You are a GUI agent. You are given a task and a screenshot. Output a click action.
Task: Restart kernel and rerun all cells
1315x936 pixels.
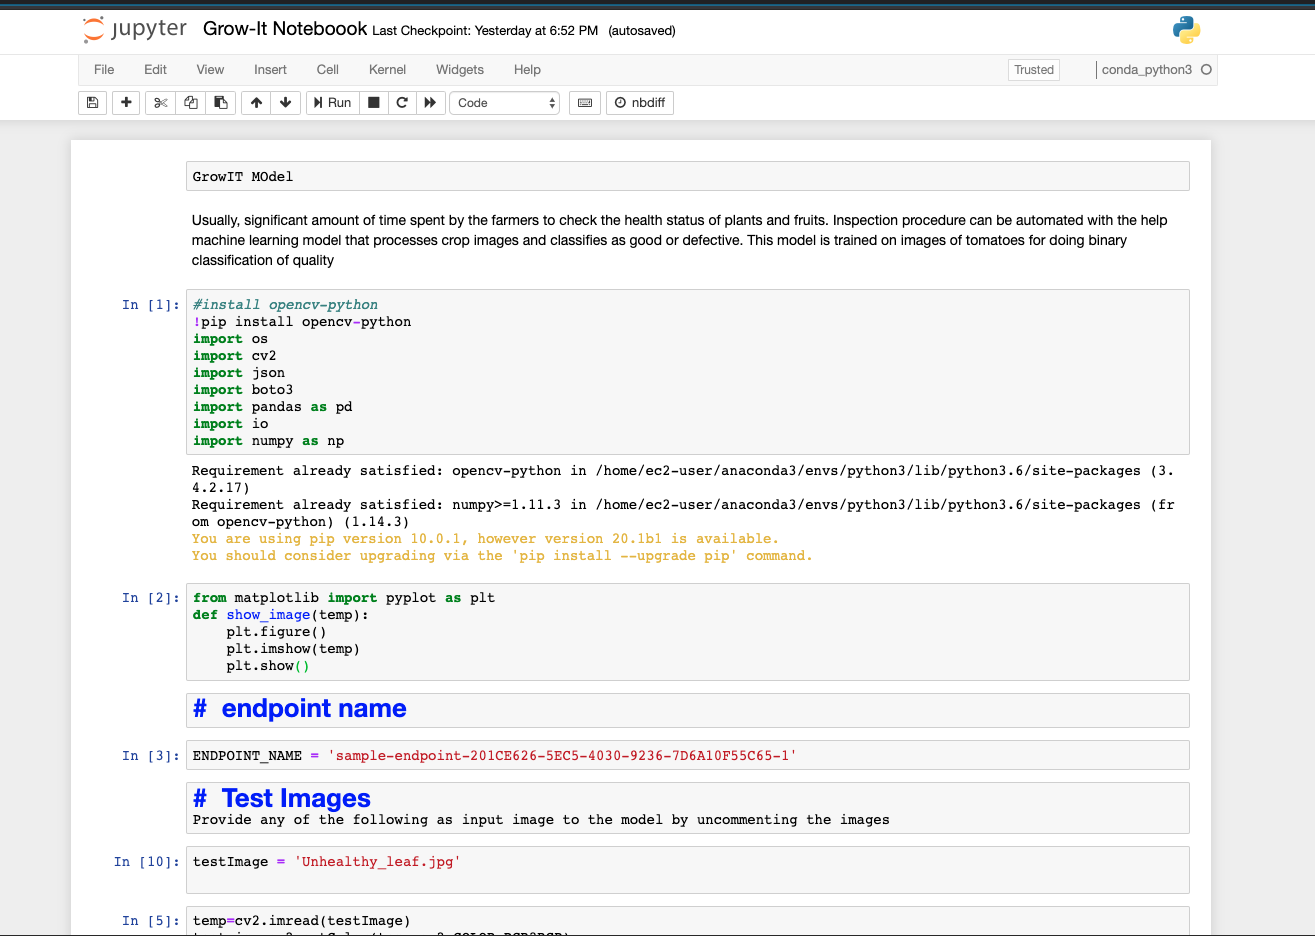(430, 103)
